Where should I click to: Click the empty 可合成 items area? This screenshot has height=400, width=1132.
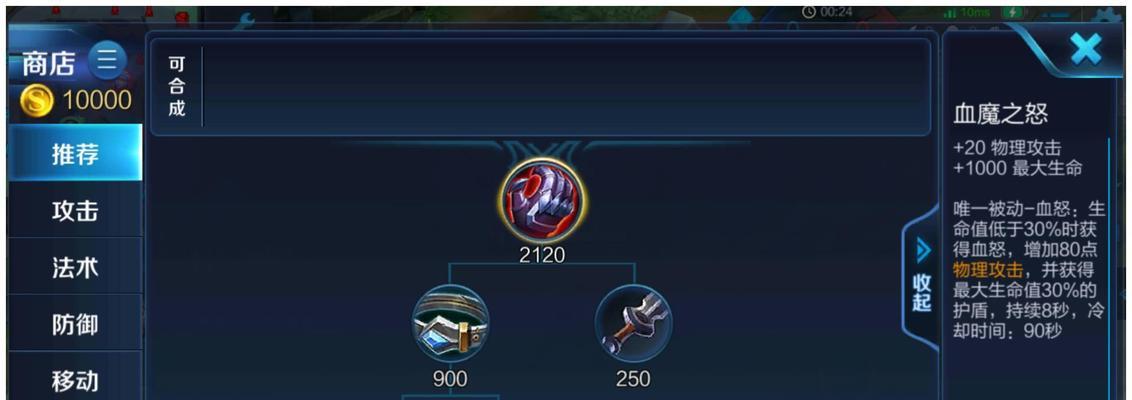coord(565,87)
